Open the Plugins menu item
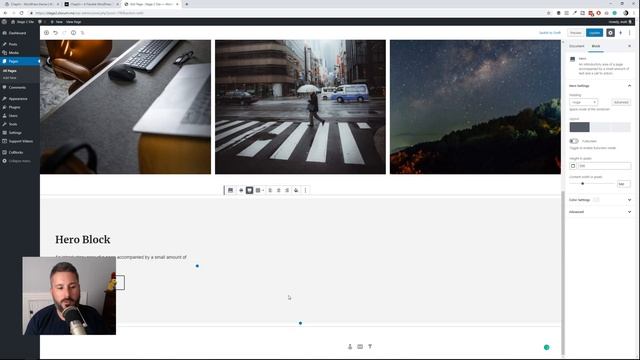 (14, 107)
